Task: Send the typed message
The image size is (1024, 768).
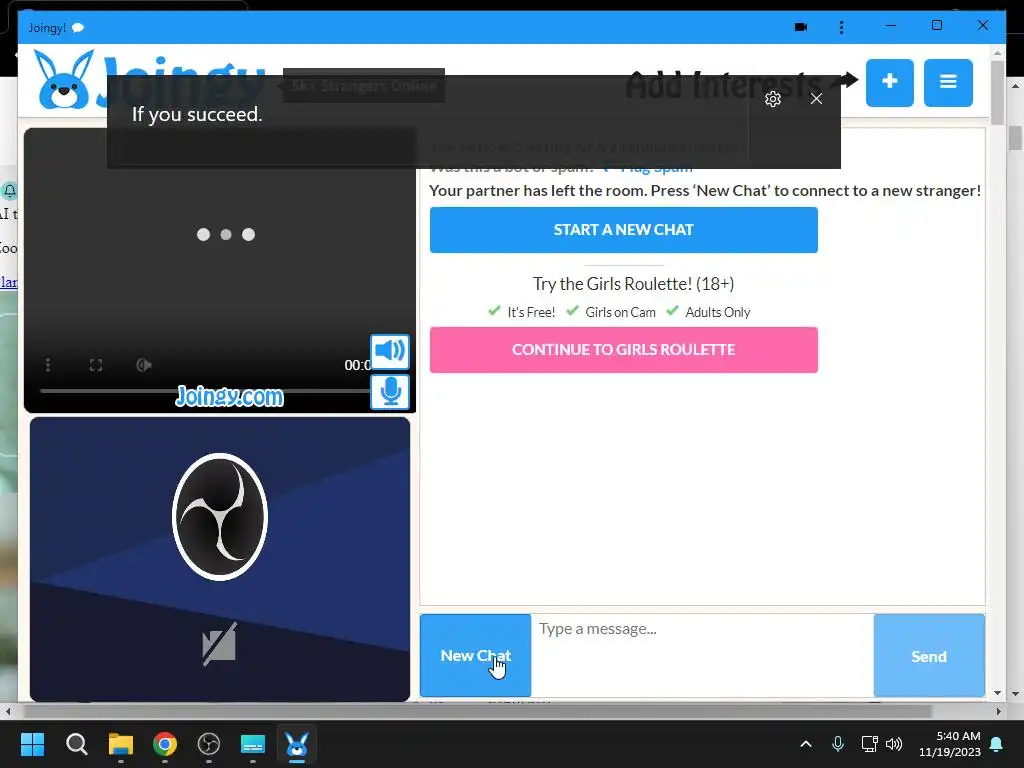Action: (x=929, y=655)
